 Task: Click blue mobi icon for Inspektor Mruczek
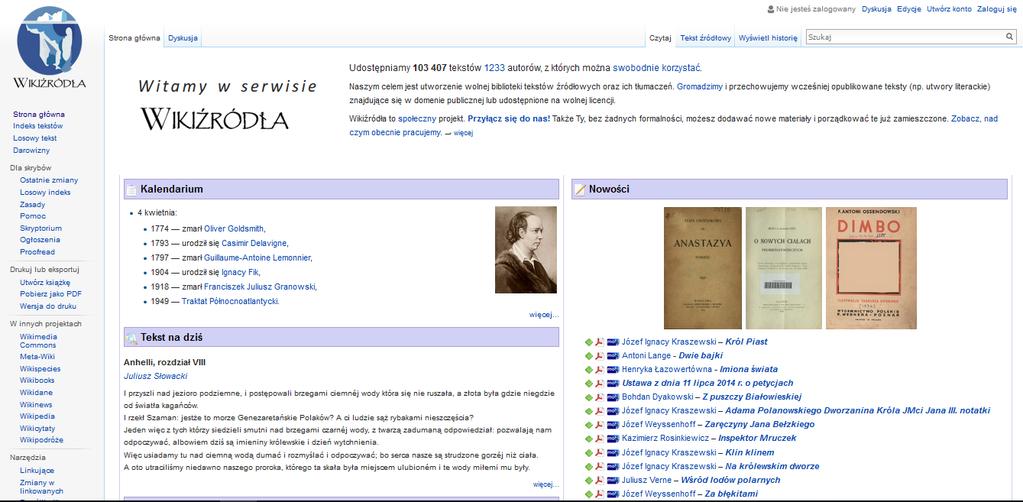(613, 439)
